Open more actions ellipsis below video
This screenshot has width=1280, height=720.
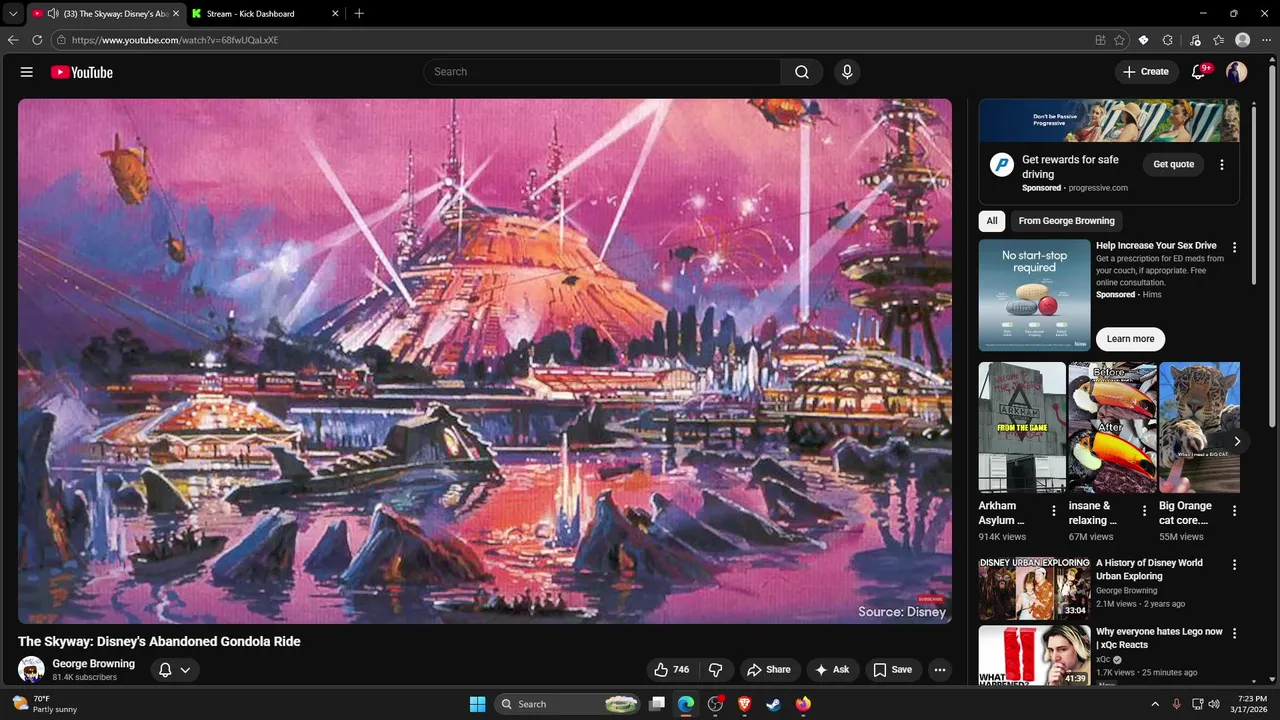[x=939, y=670]
